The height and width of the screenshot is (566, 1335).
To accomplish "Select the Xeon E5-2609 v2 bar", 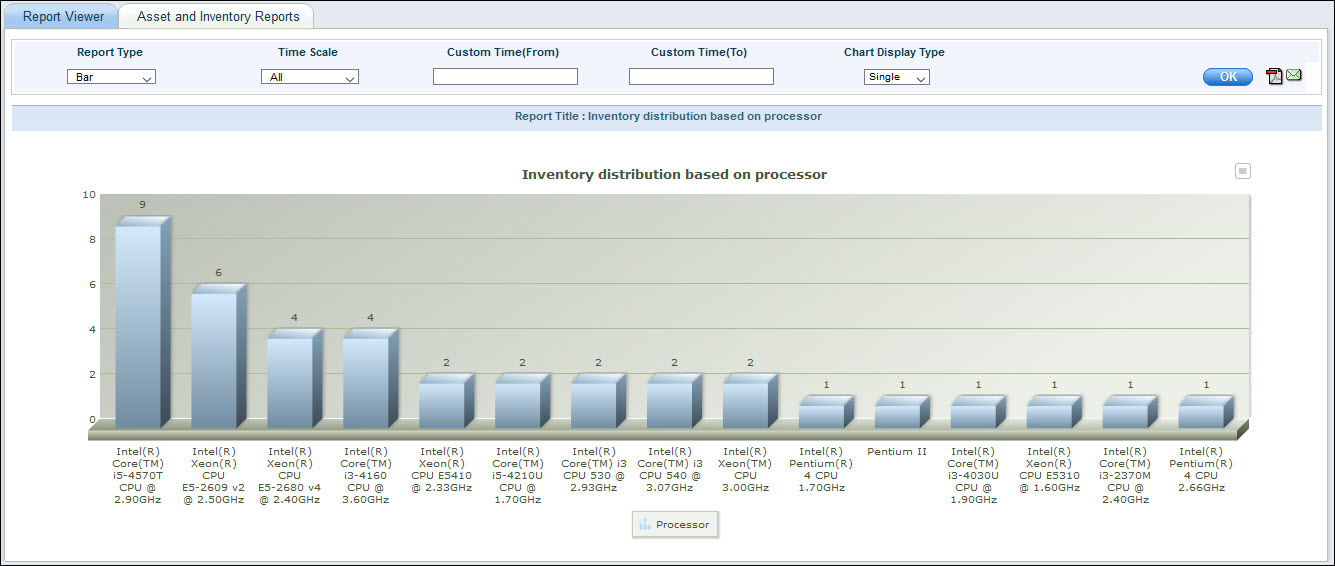I will click(215, 359).
